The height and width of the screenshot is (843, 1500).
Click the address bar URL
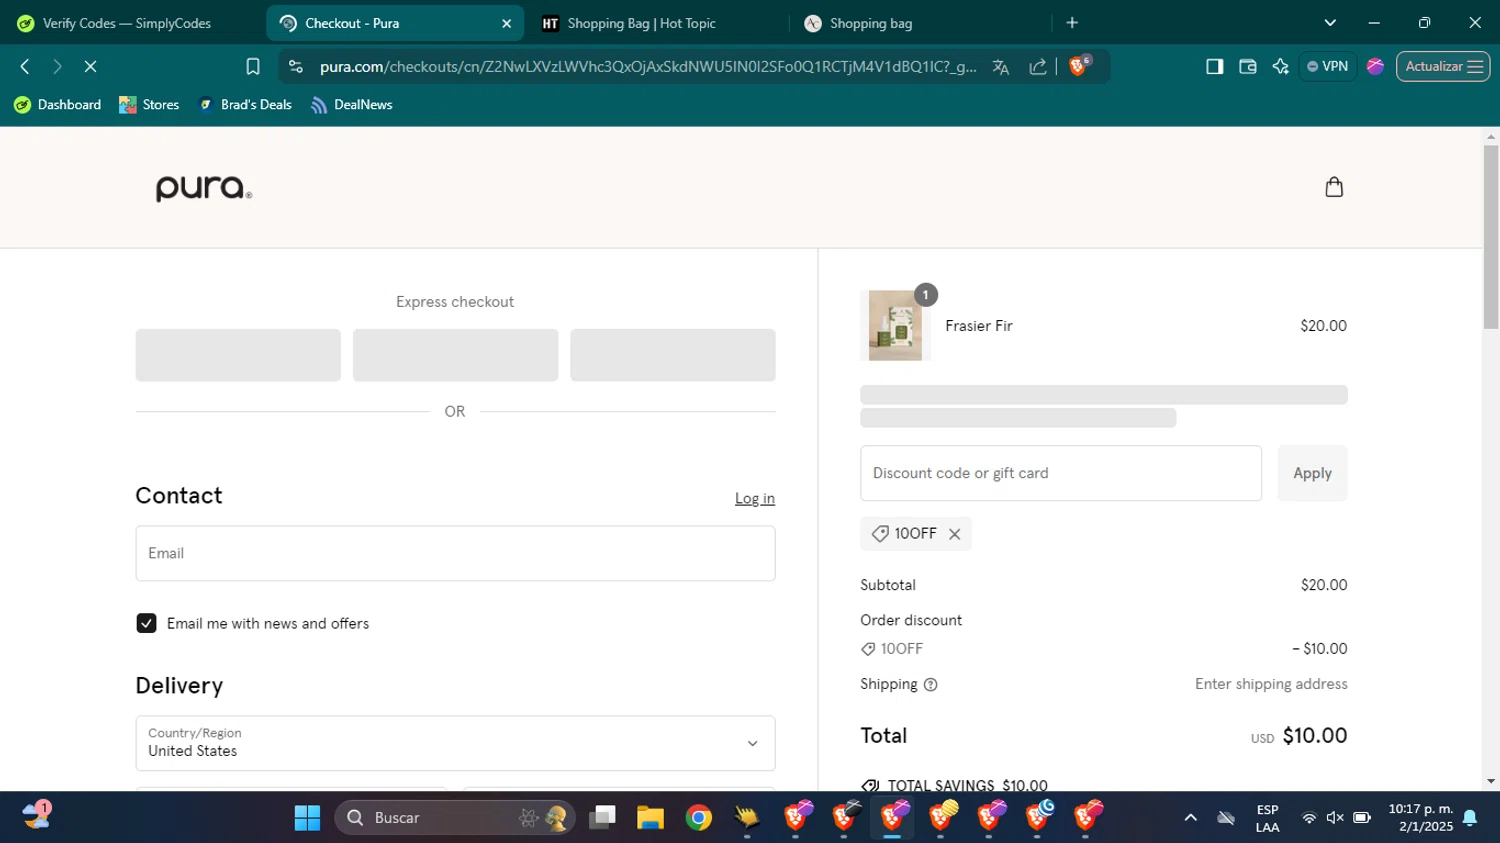point(648,66)
